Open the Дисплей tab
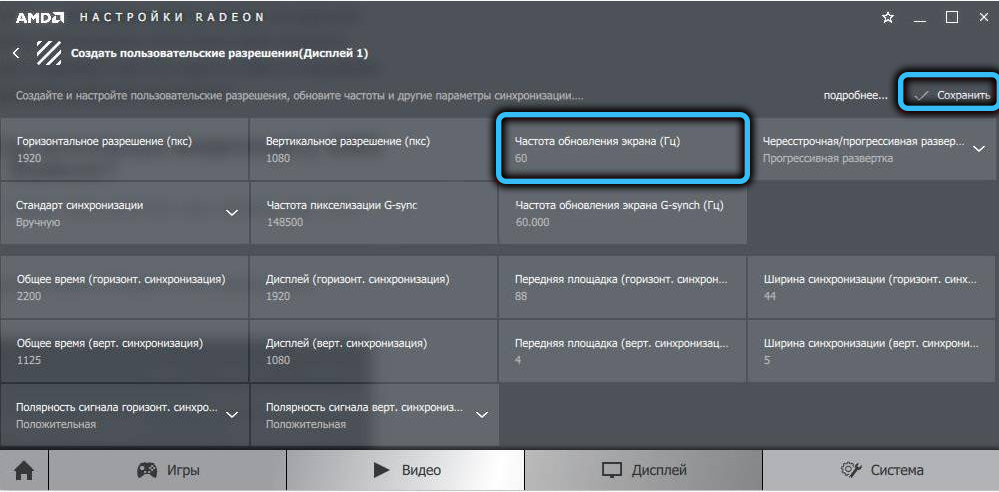The width and height of the screenshot is (999, 492). [643, 470]
